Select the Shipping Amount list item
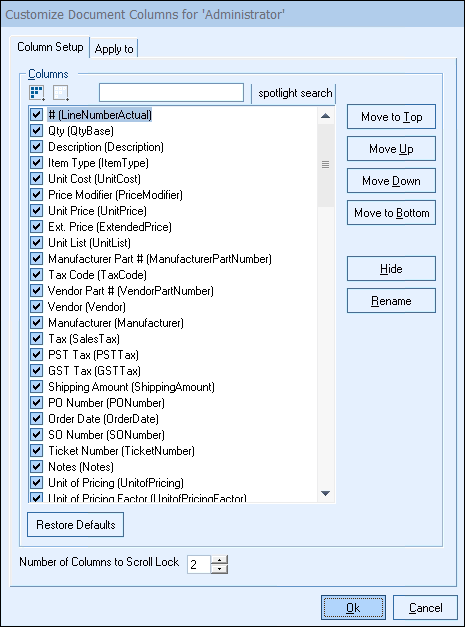 pyautogui.click(x=131, y=387)
